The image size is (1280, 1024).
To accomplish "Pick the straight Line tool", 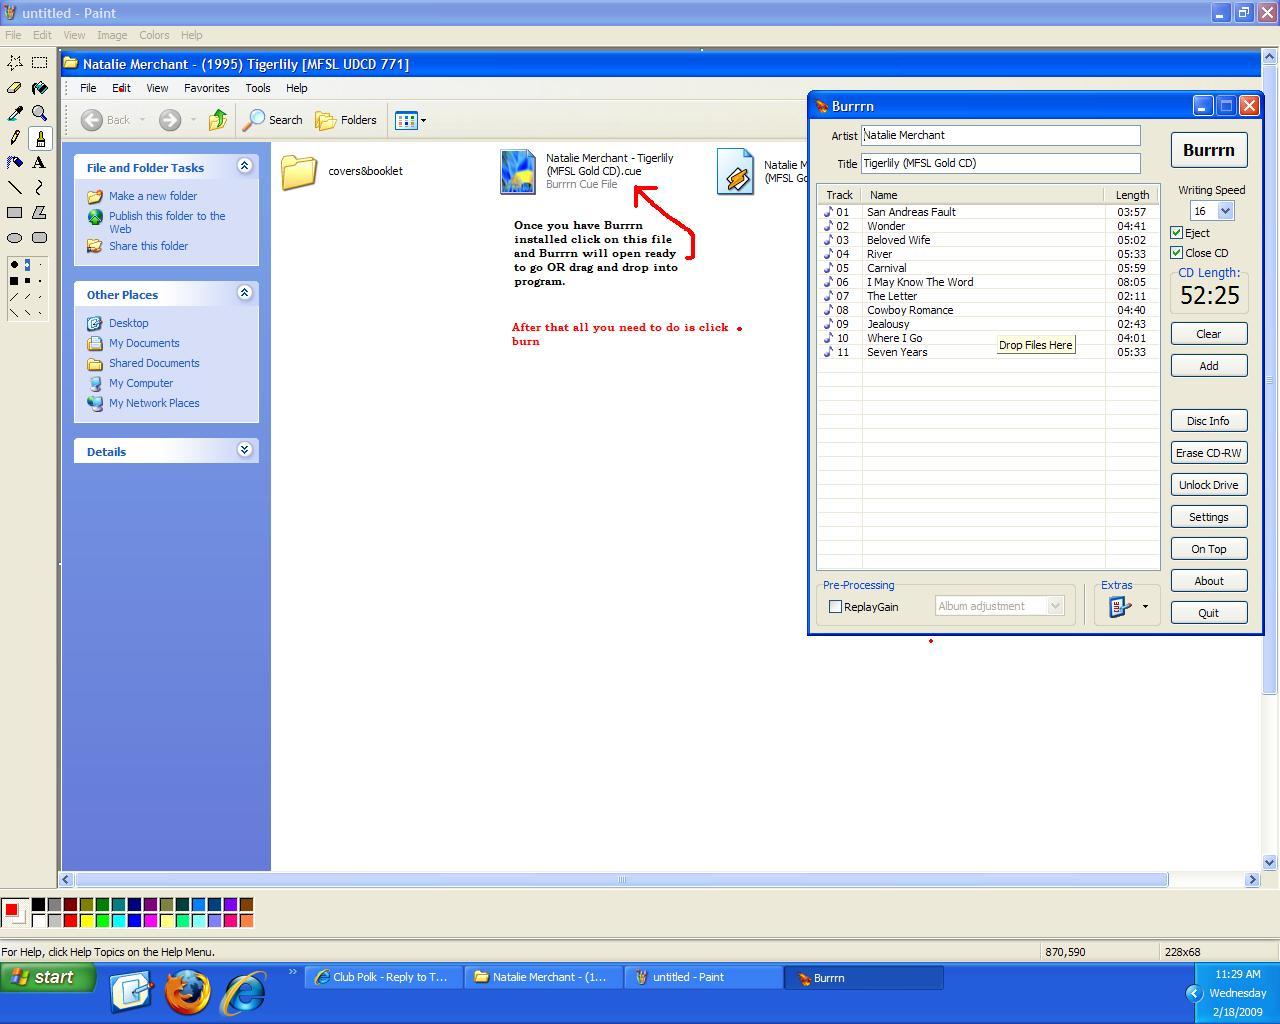I will (x=15, y=187).
